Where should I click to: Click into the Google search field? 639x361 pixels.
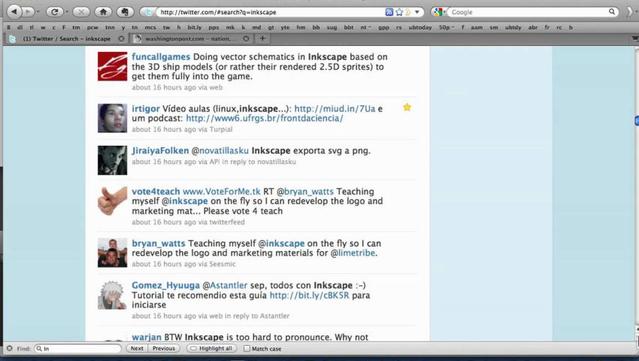(529, 12)
